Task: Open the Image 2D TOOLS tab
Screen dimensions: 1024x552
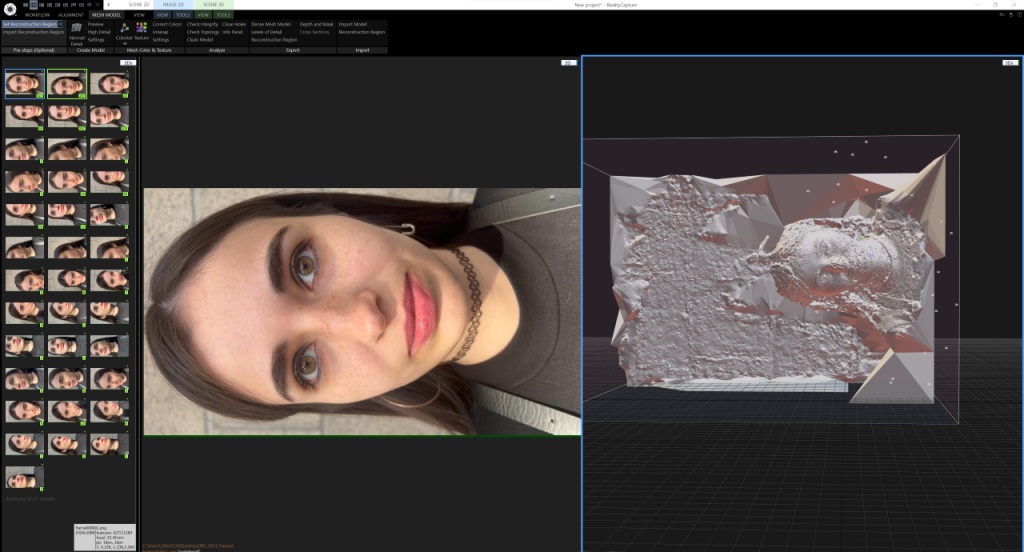Action: 183,15
